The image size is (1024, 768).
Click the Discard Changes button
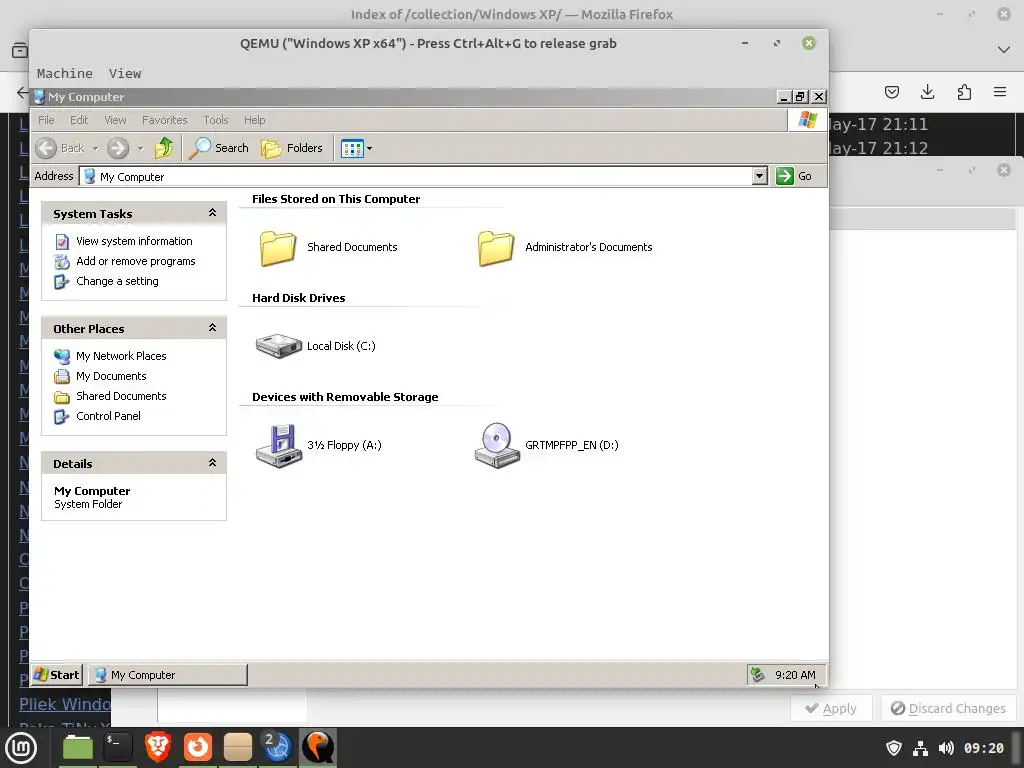(948, 709)
